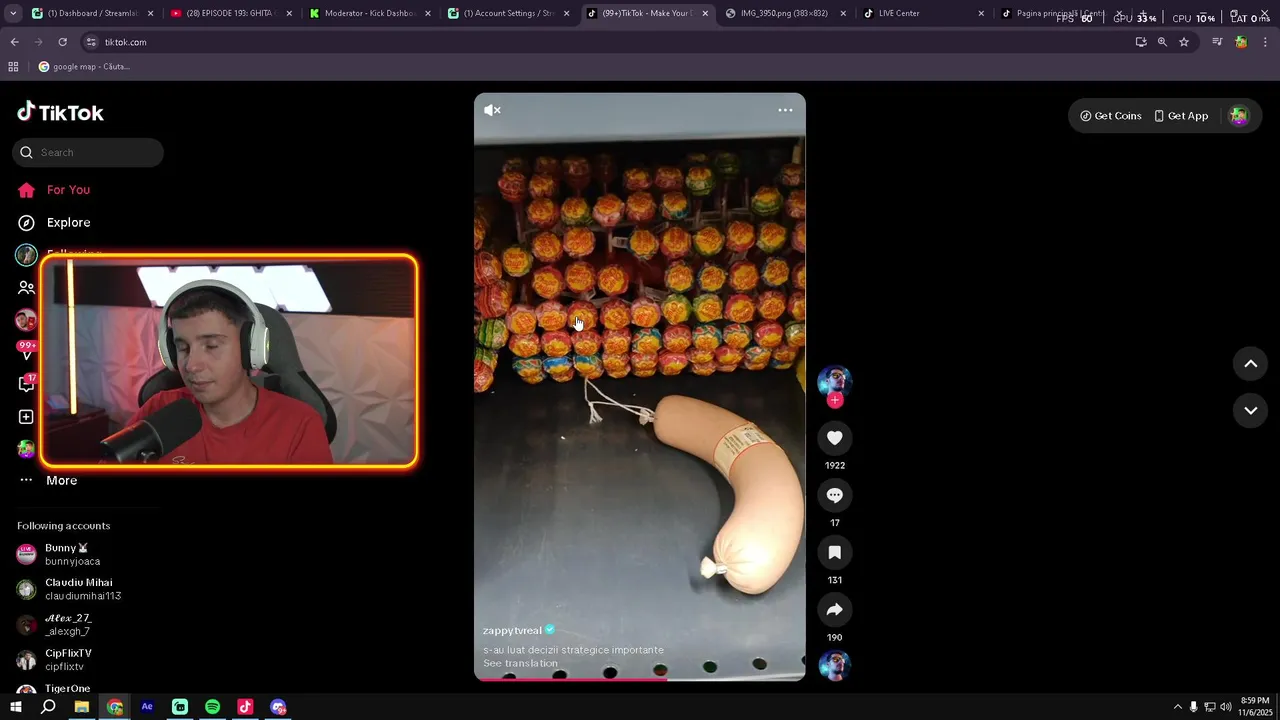
Task: Open browser zoom magnifier icon
Action: [x=1162, y=42]
